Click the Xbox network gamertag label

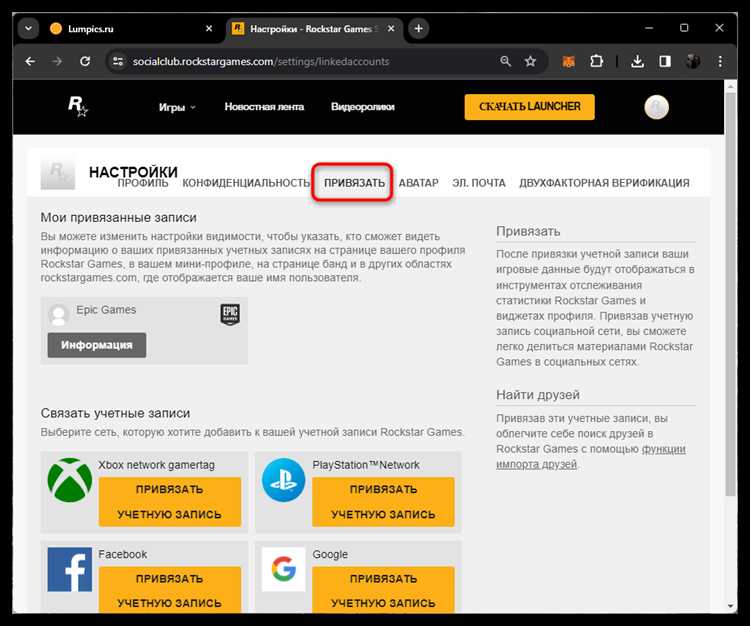[156, 465]
